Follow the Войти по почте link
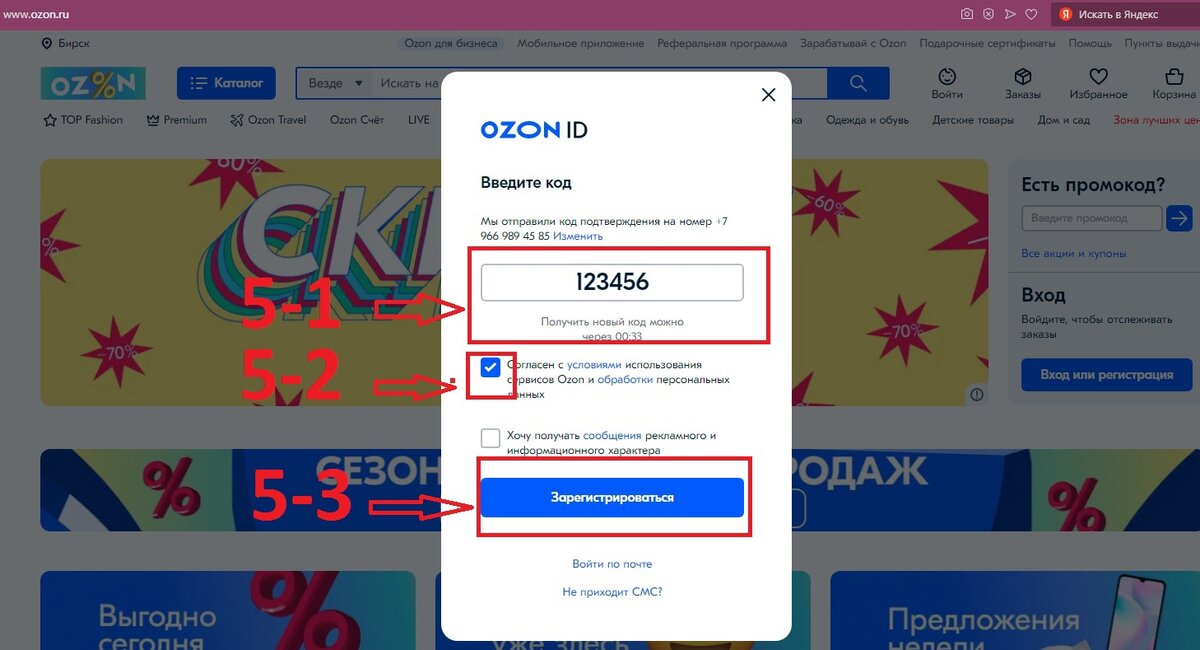 click(612, 564)
